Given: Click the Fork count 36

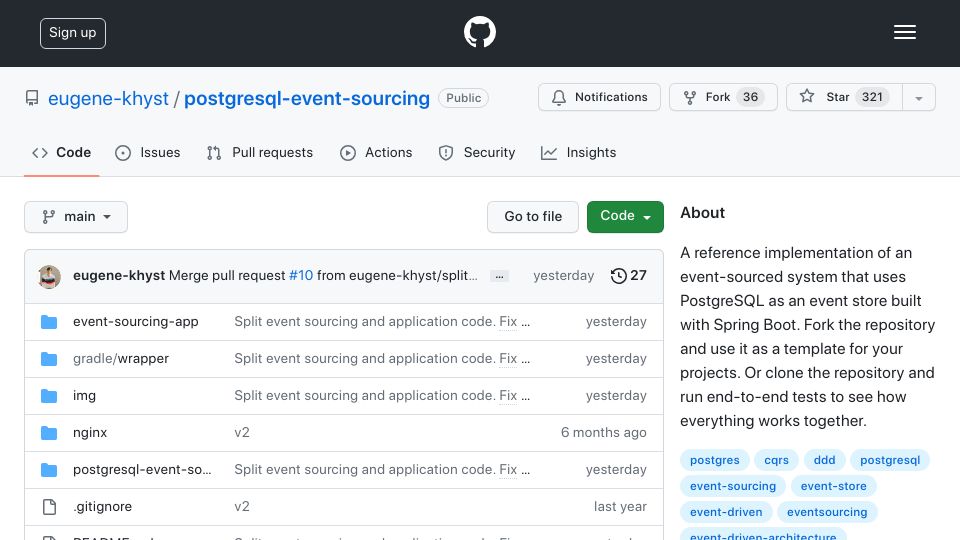Looking at the screenshot, I should point(750,97).
